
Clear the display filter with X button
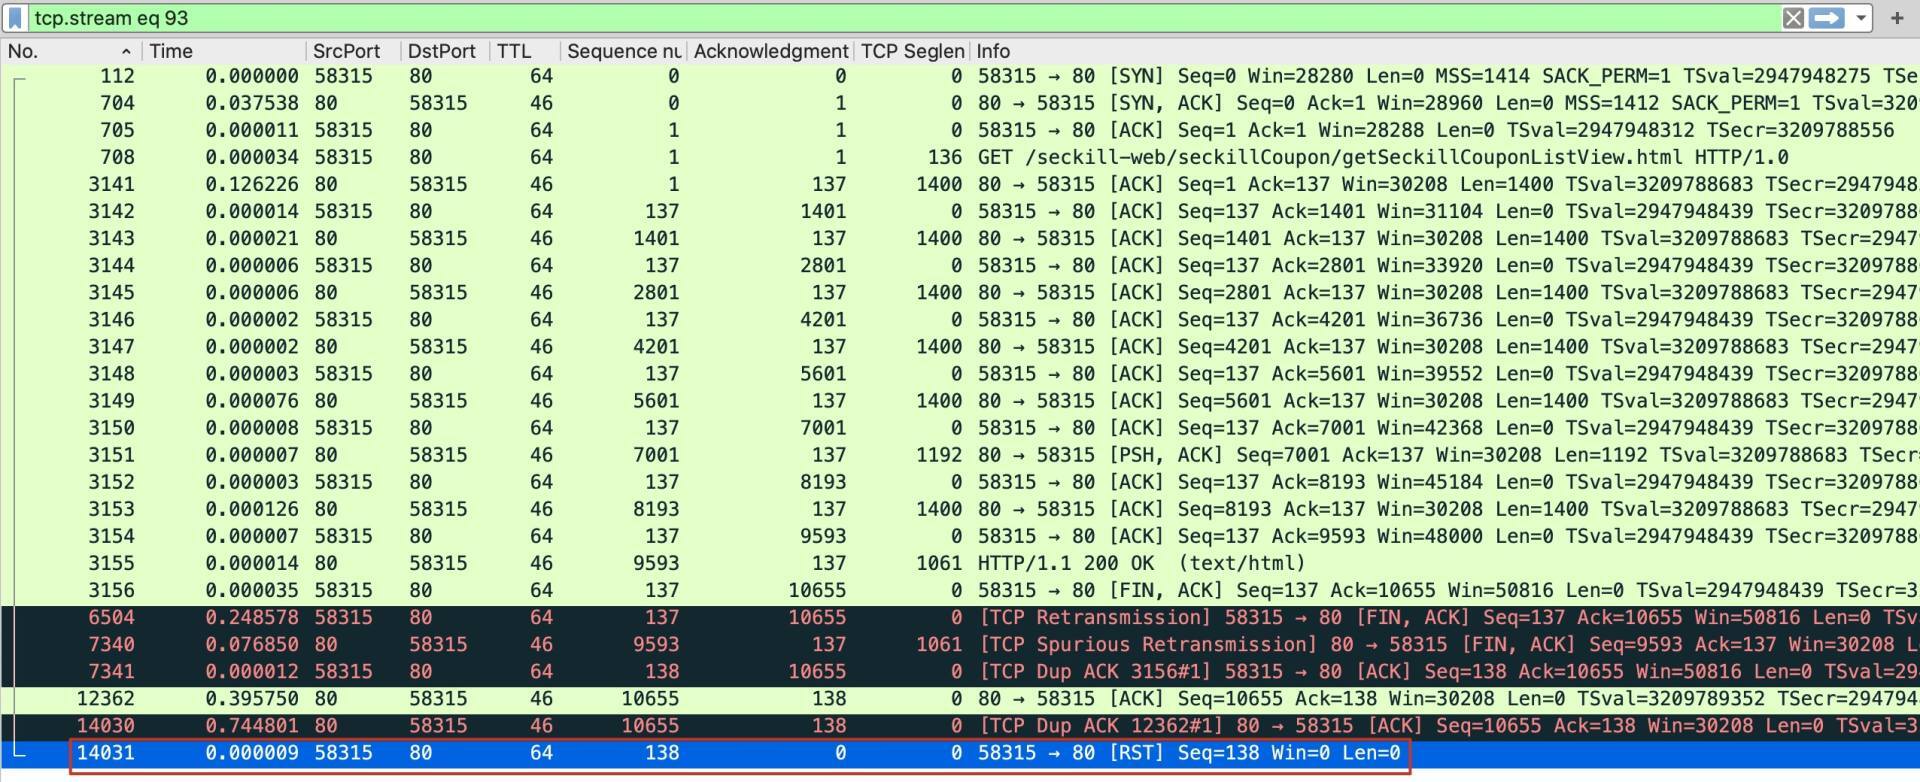pyautogui.click(x=1793, y=18)
